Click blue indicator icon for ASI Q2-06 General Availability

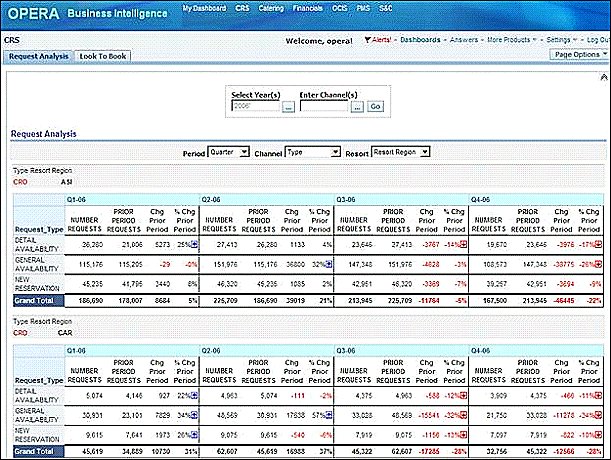(328, 264)
